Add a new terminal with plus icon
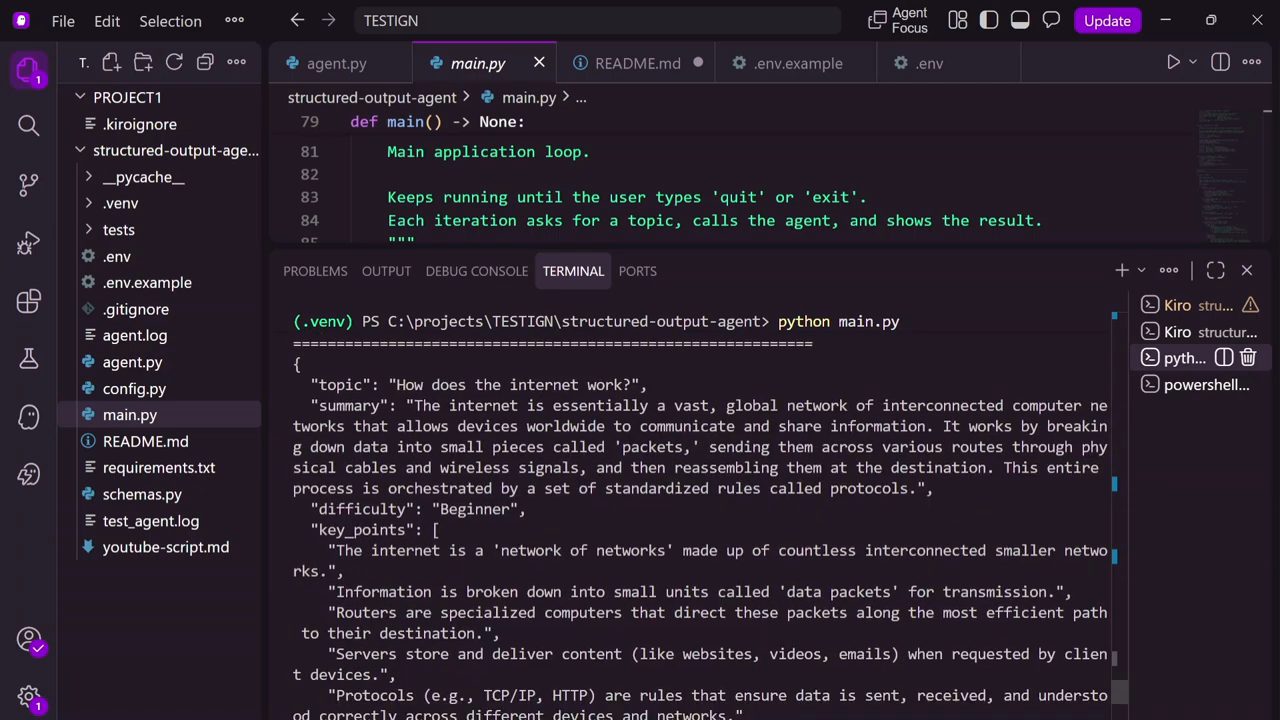1280x720 pixels. coord(1122,270)
